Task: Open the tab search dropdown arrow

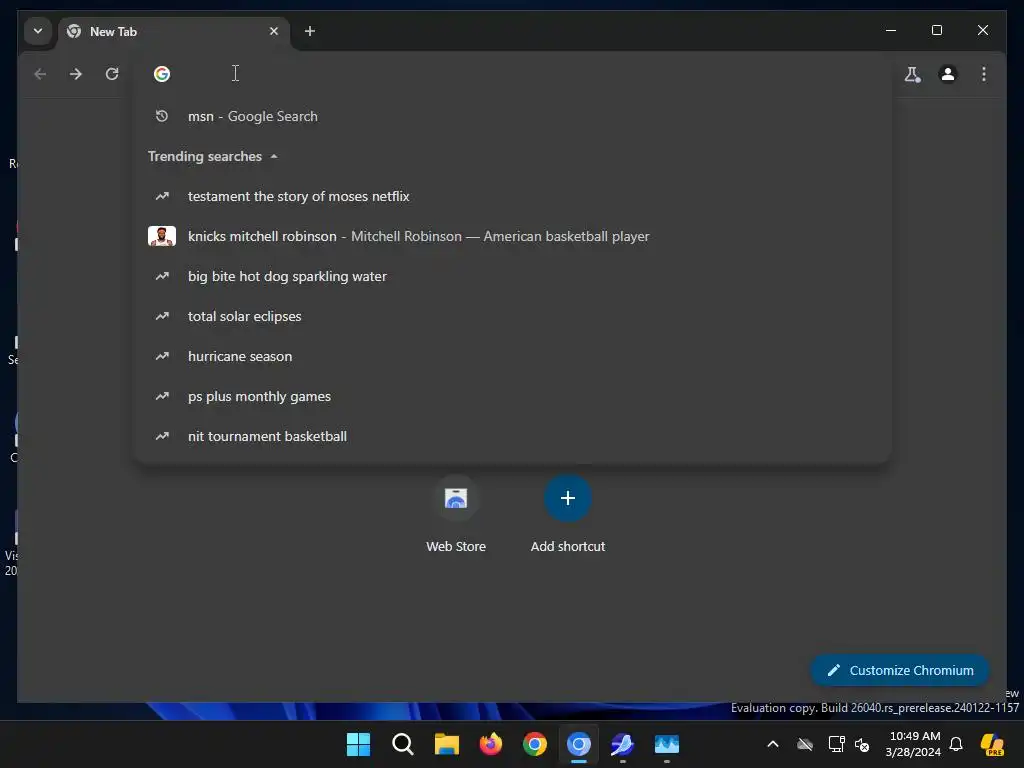Action: tap(38, 31)
